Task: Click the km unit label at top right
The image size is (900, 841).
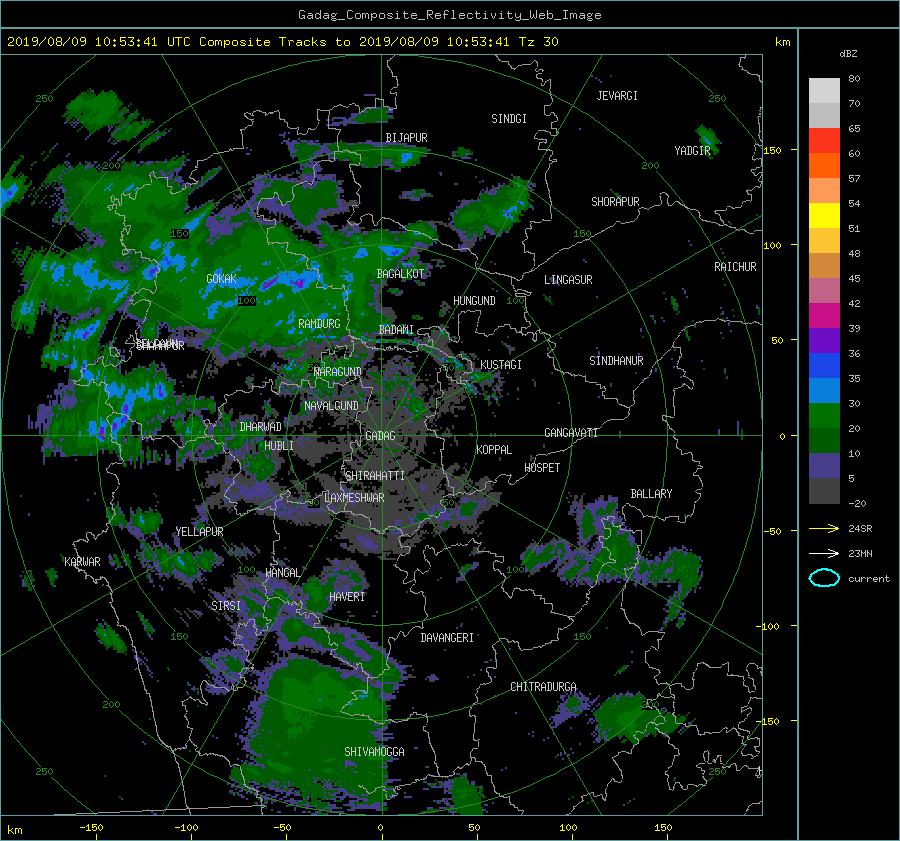Action: pyautogui.click(x=782, y=42)
